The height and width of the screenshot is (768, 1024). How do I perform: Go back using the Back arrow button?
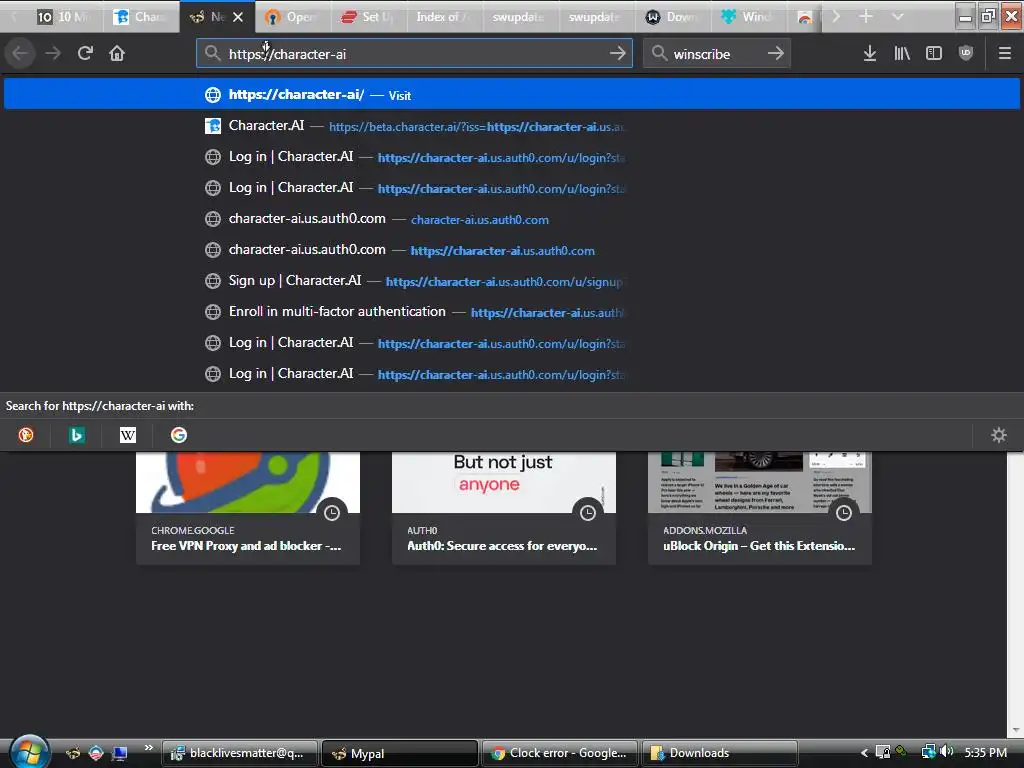click(20, 53)
